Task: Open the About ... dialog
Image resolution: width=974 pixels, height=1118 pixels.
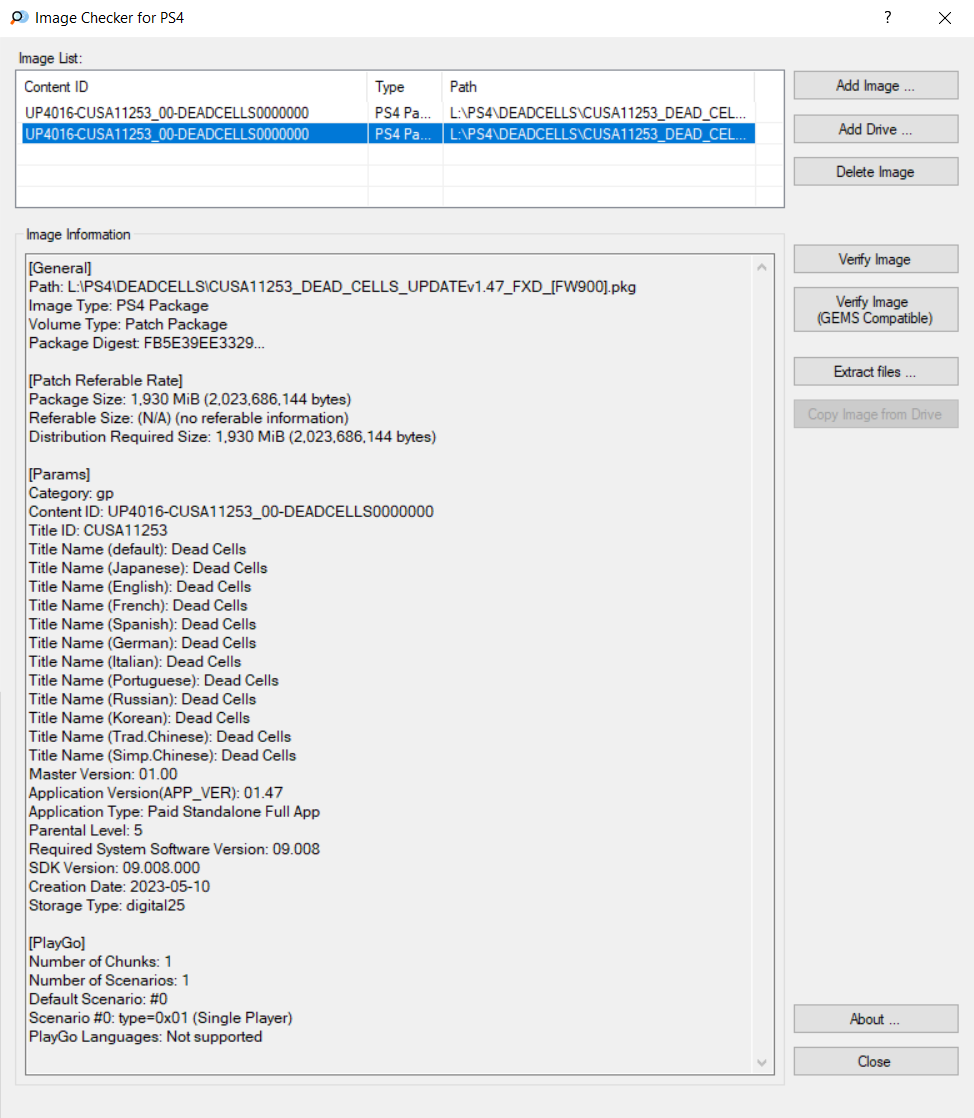Action: [x=876, y=1019]
